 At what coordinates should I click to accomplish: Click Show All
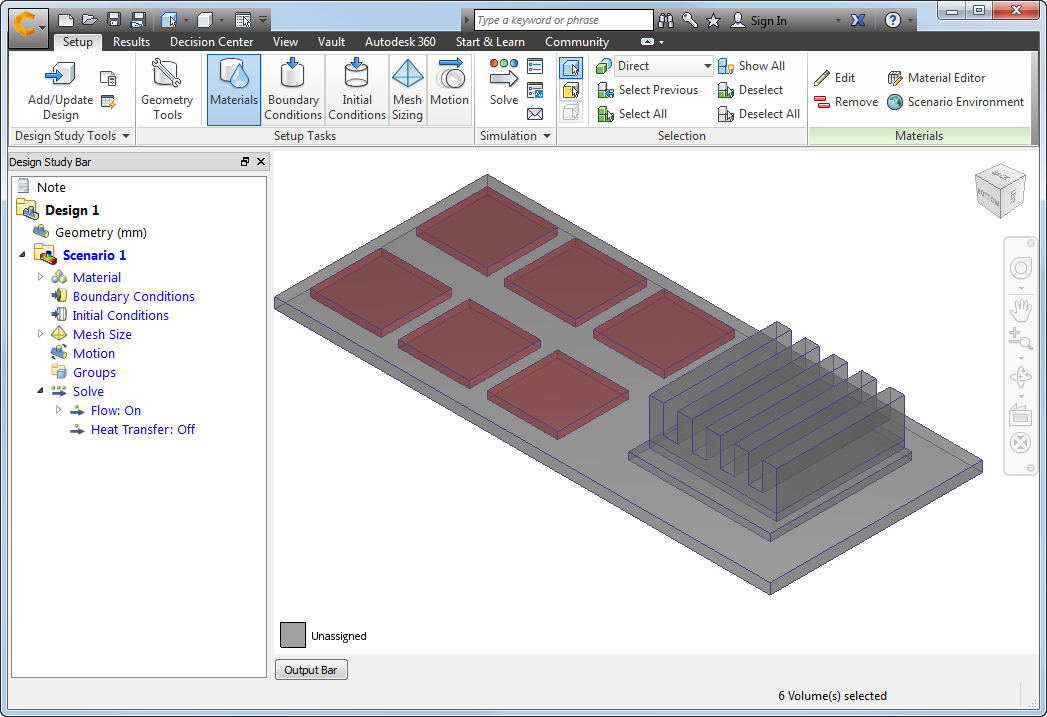point(752,66)
